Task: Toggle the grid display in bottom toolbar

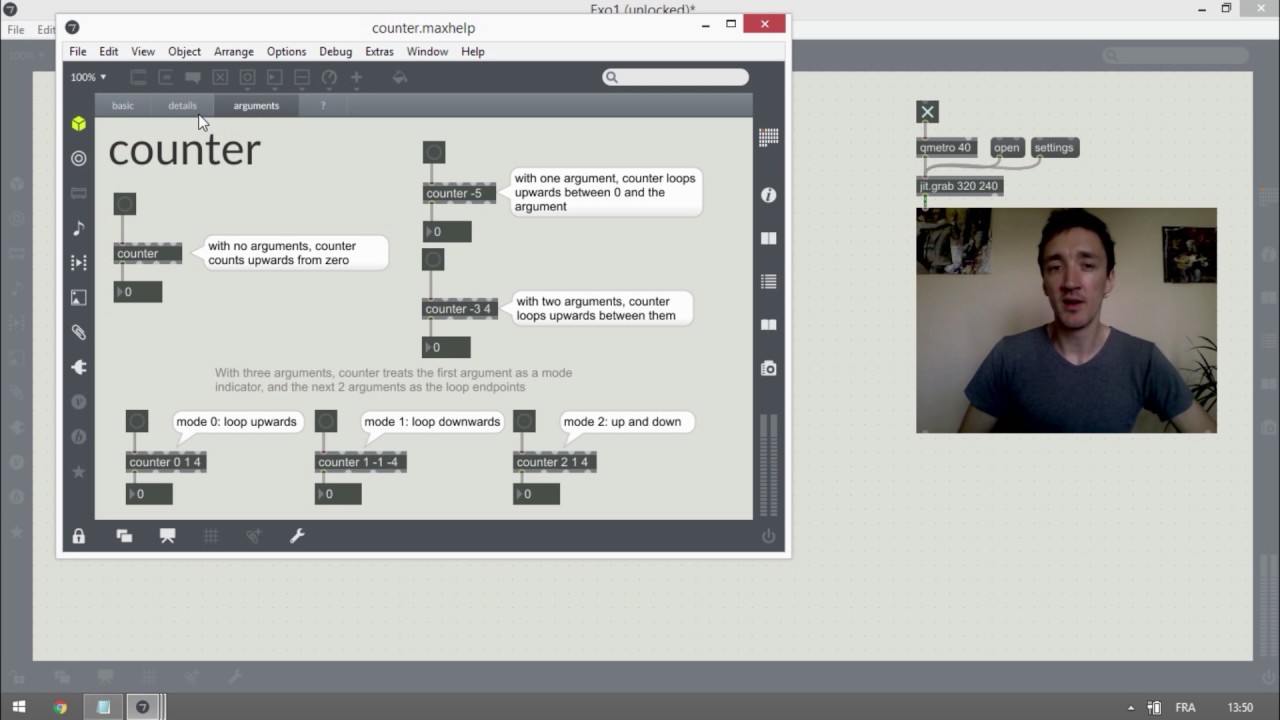Action: (x=211, y=536)
